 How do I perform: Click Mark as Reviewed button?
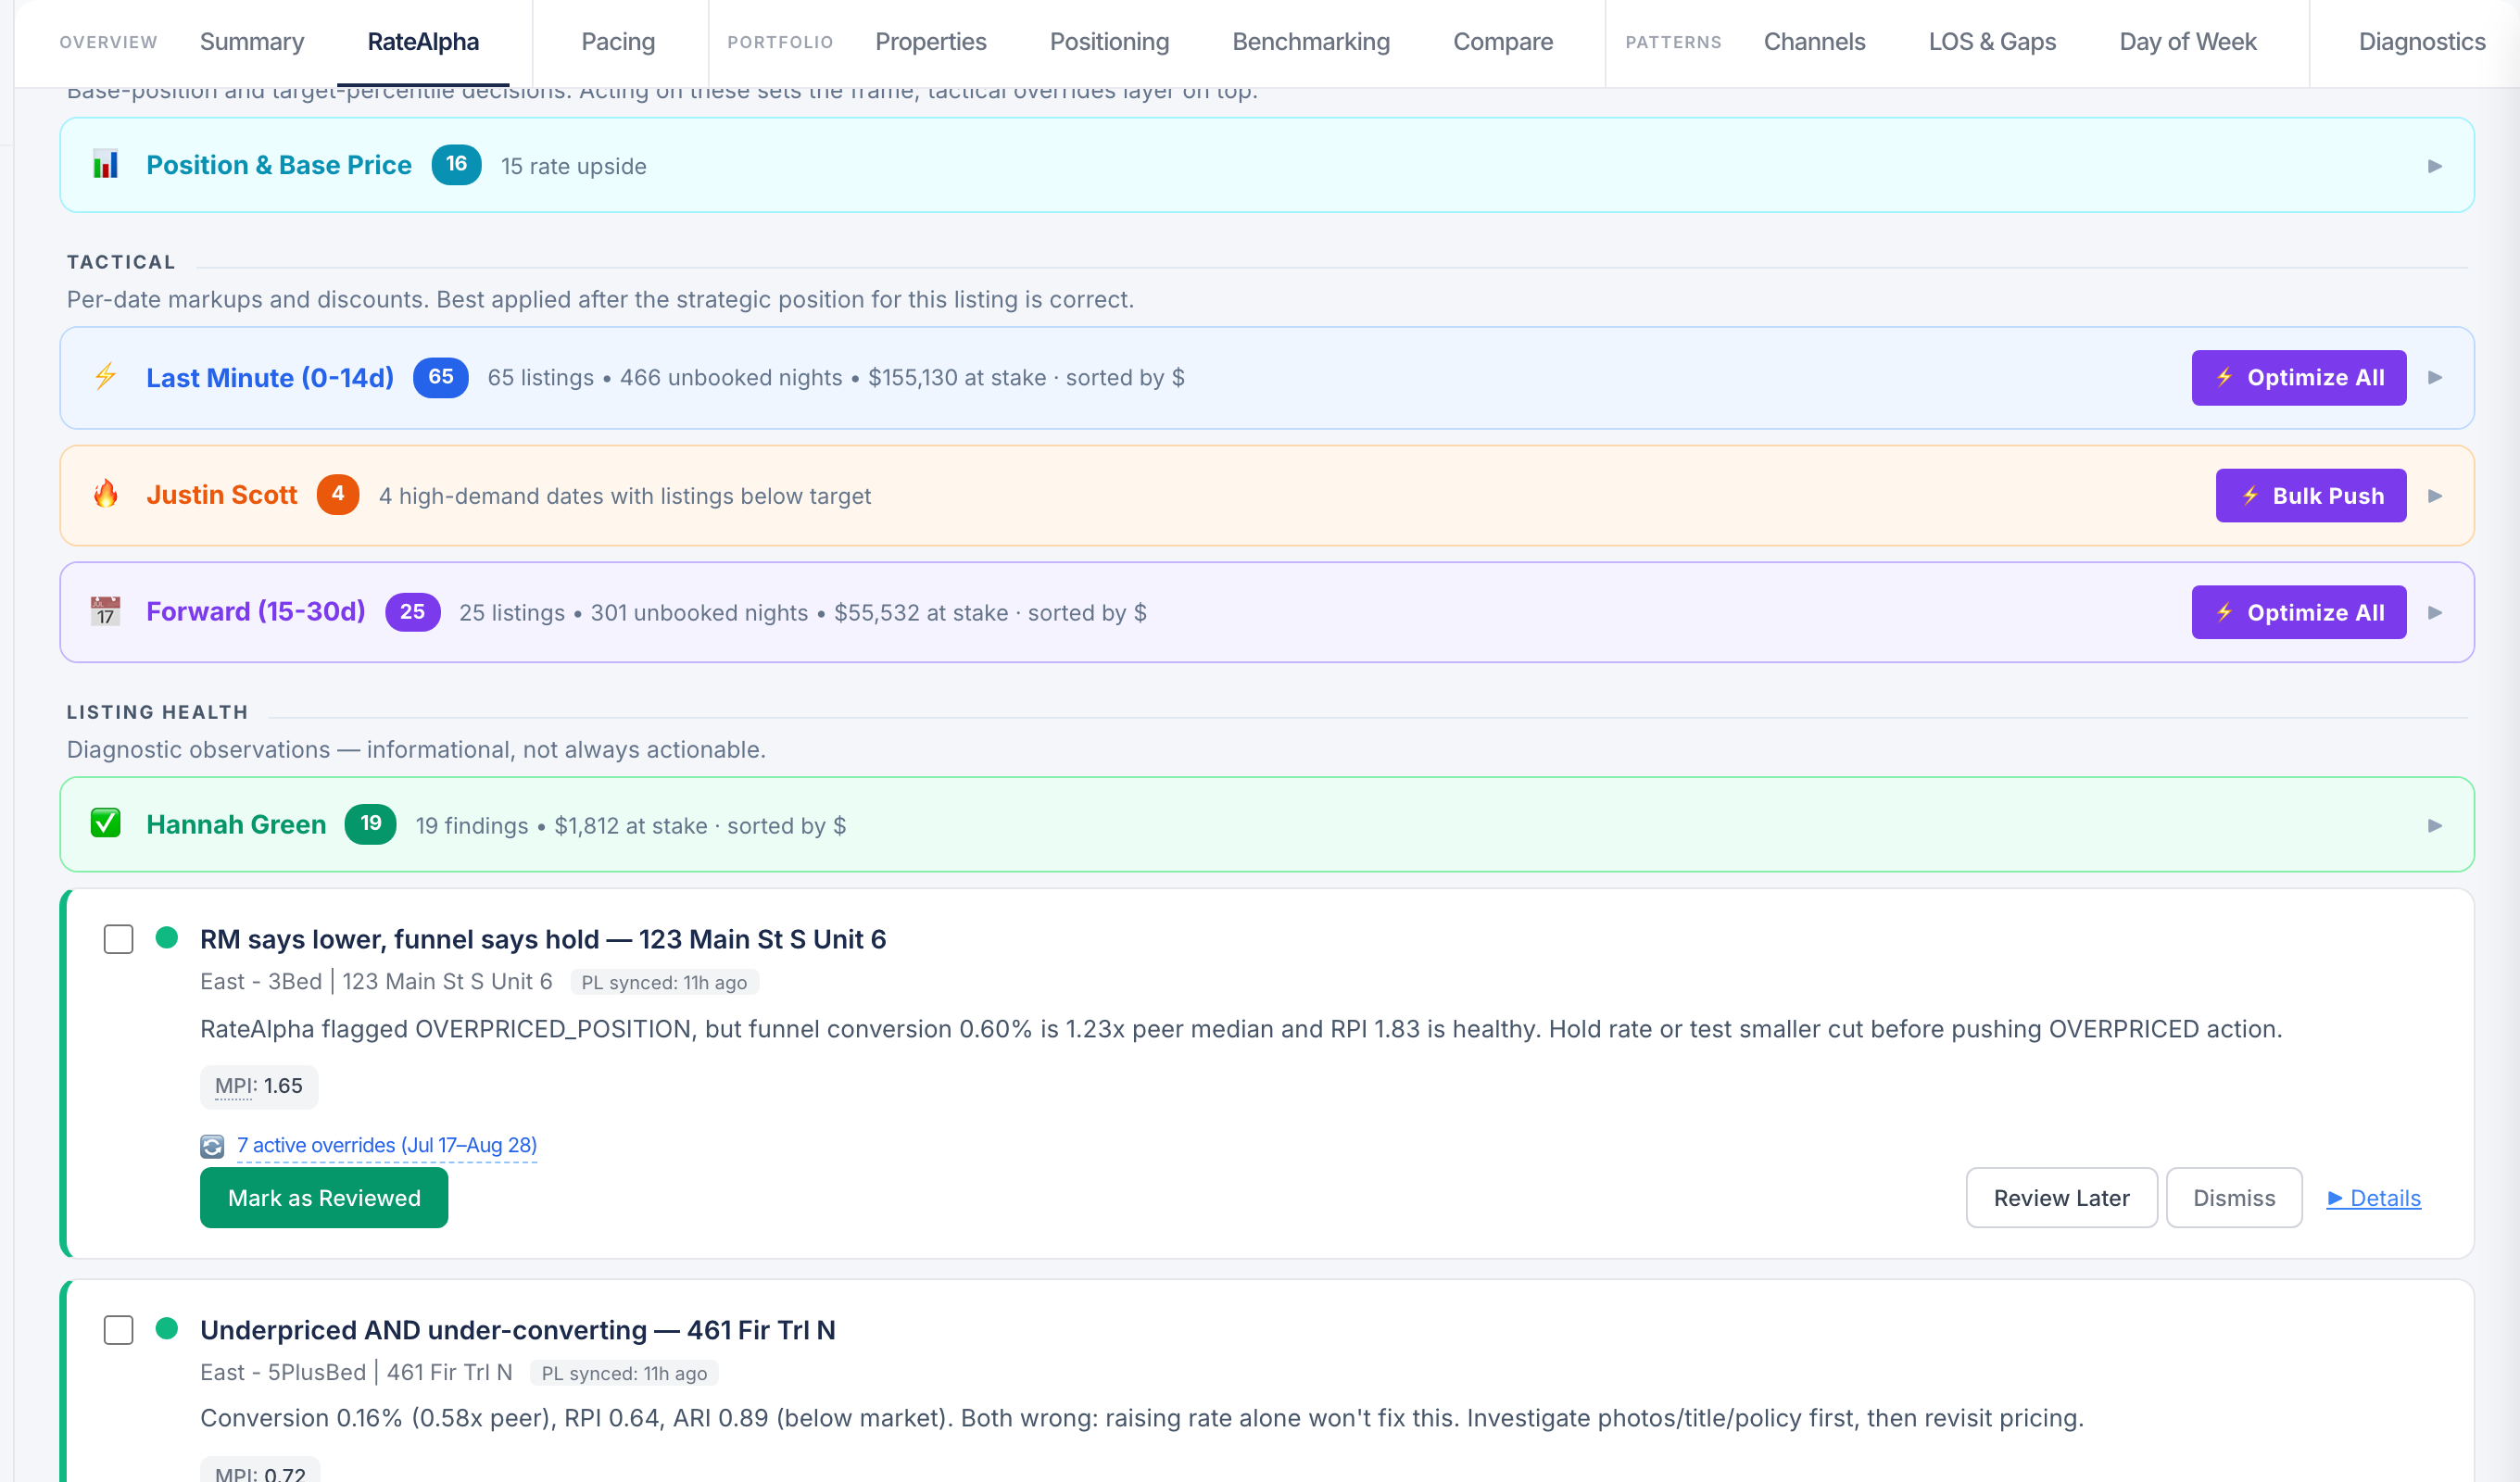[x=324, y=1197]
